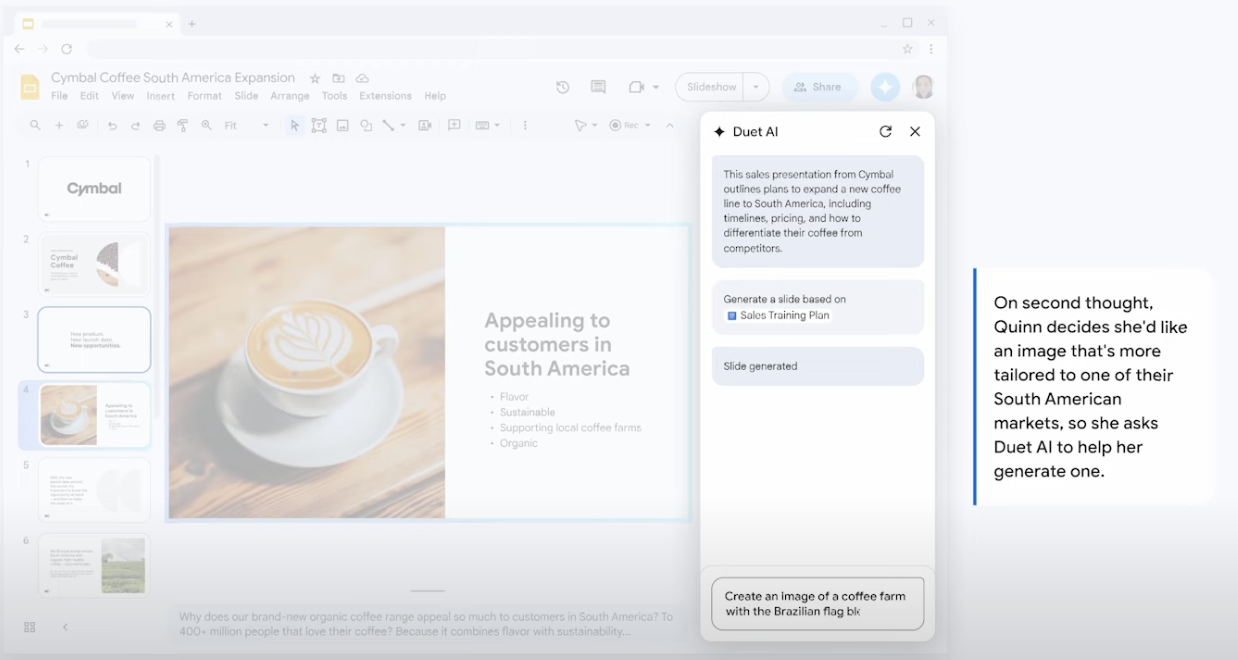
Task: Open the Sales Training Plan file chip
Action: coord(778,315)
